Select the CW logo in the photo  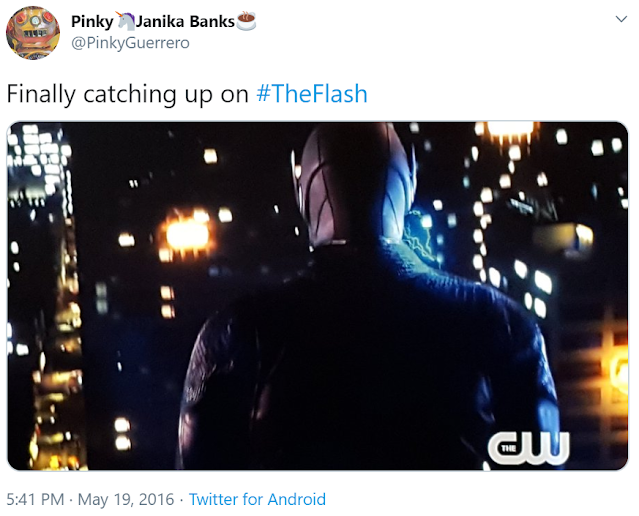click(528, 448)
